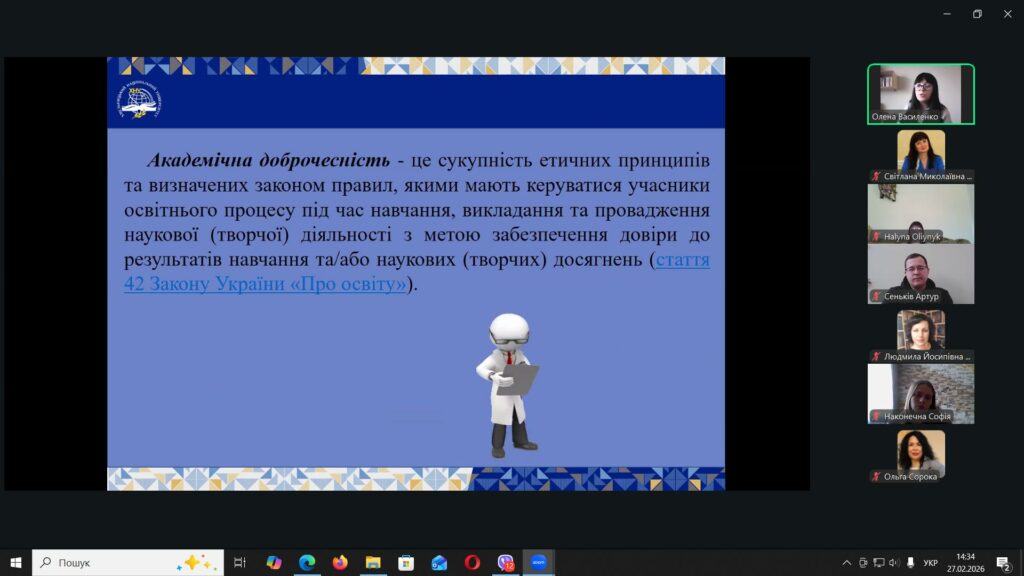The image size is (1024, 576).
Task: Switch the УКР keyboard language
Action: (x=931, y=562)
